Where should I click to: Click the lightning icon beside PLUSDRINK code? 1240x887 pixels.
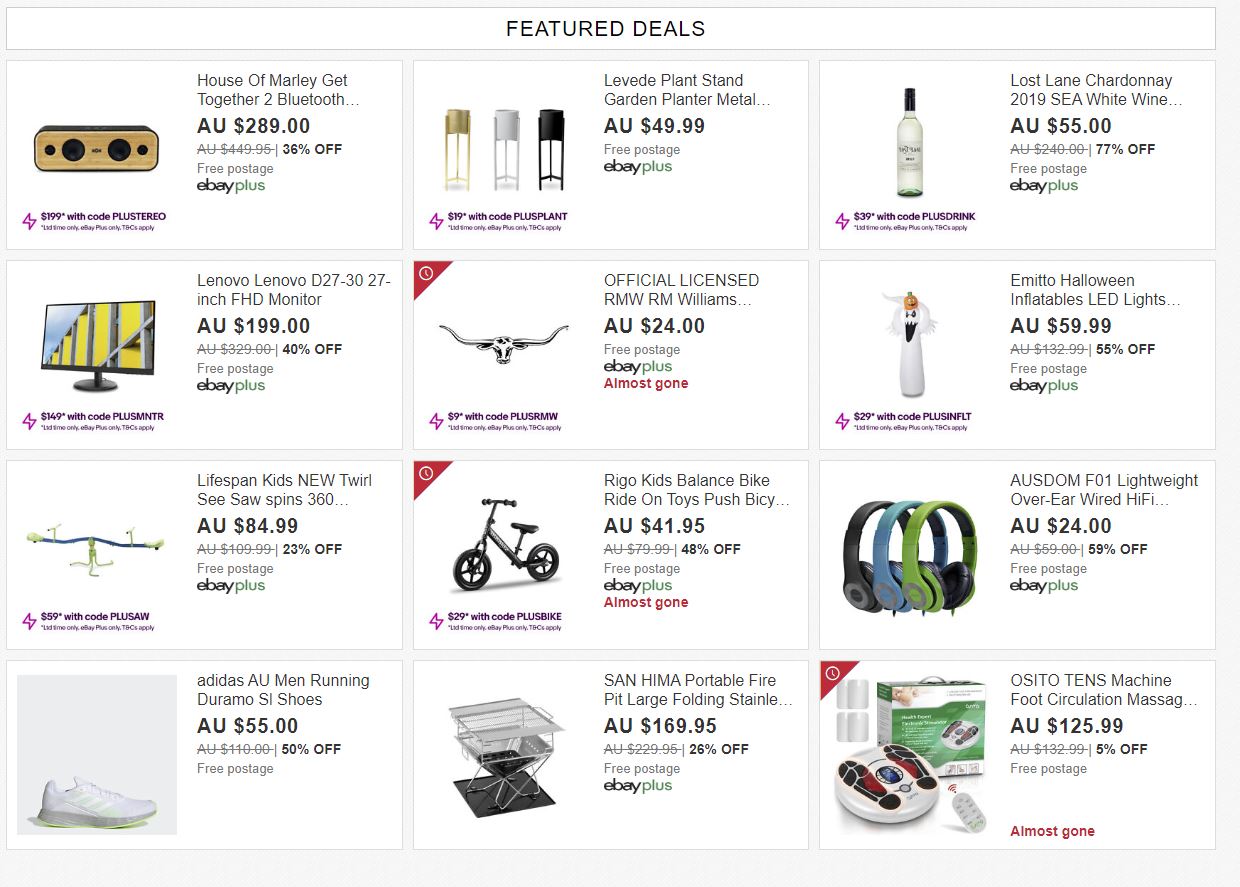click(843, 221)
